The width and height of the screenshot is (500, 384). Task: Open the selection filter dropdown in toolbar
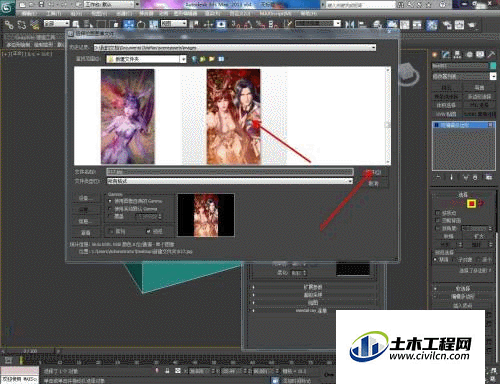[x=57, y=24]
